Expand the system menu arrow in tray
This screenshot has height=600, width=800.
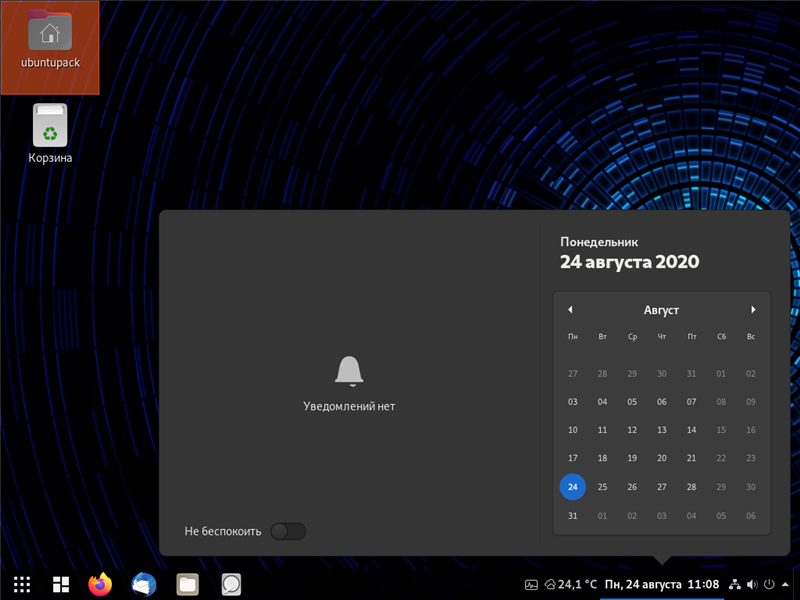[x=786, y=585]
